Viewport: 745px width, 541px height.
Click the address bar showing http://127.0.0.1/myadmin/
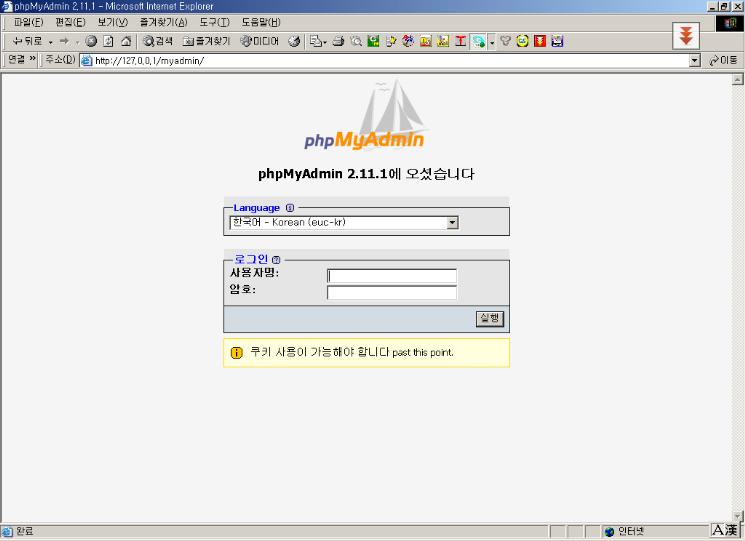coord(385,61)
